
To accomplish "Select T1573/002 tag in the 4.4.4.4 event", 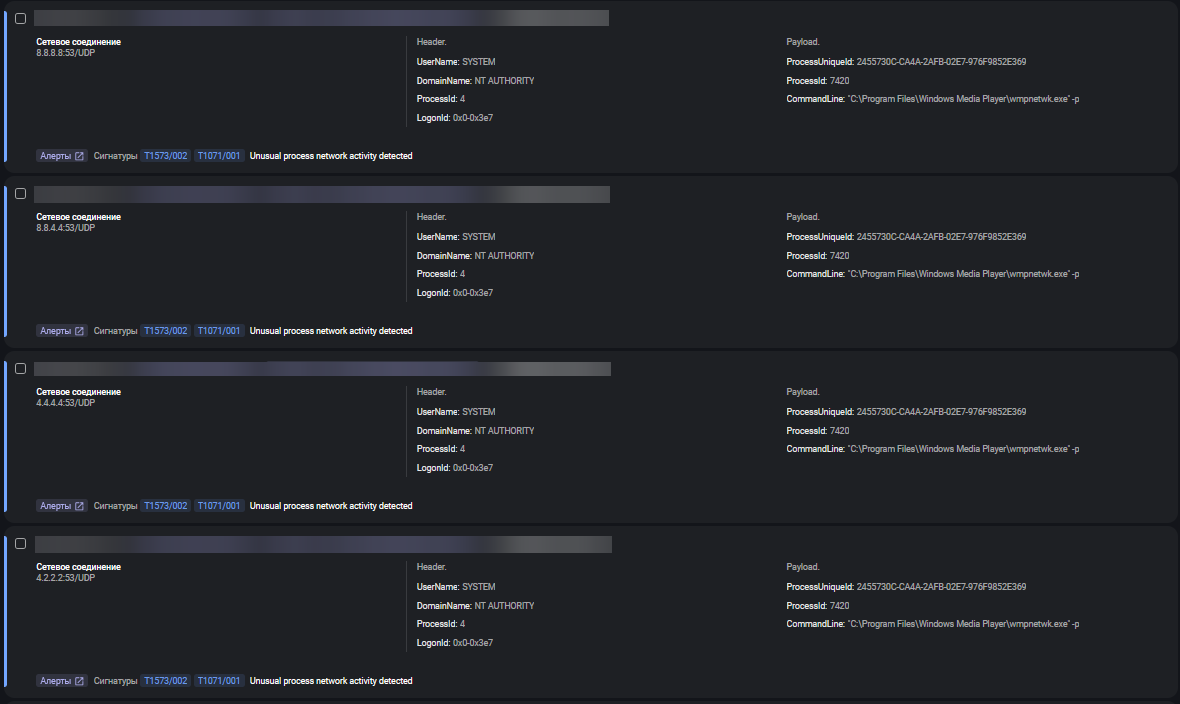I will (166, 506).
